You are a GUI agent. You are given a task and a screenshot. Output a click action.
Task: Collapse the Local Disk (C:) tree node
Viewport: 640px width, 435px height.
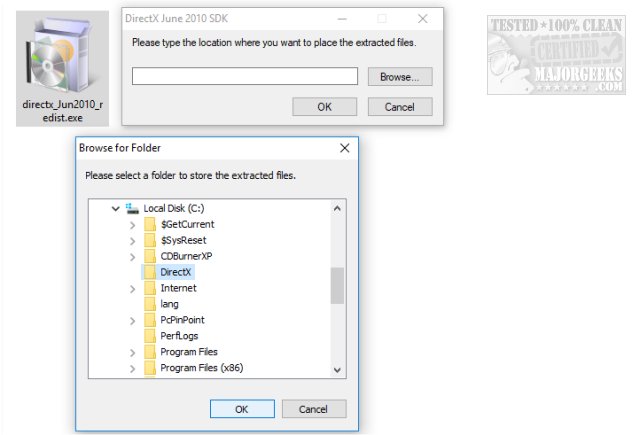click(116, 209)
